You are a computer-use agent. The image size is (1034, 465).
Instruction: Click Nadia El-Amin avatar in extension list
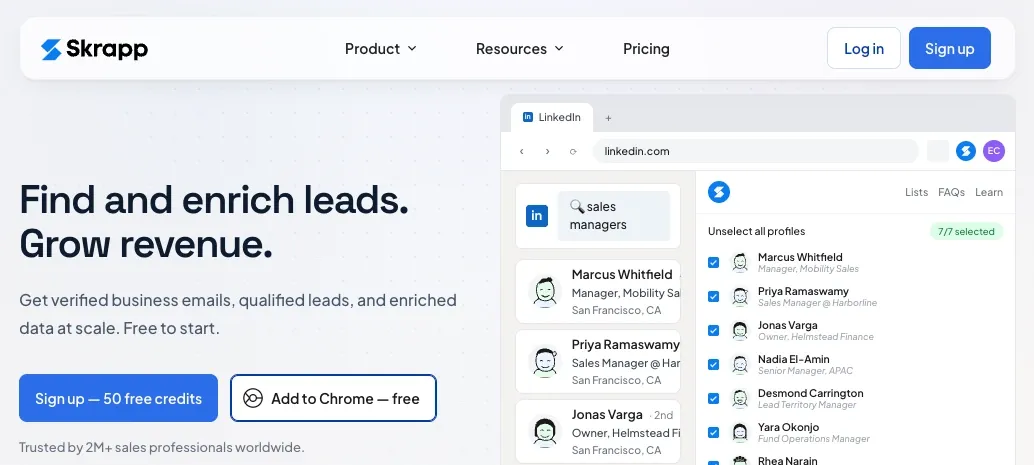740,364
